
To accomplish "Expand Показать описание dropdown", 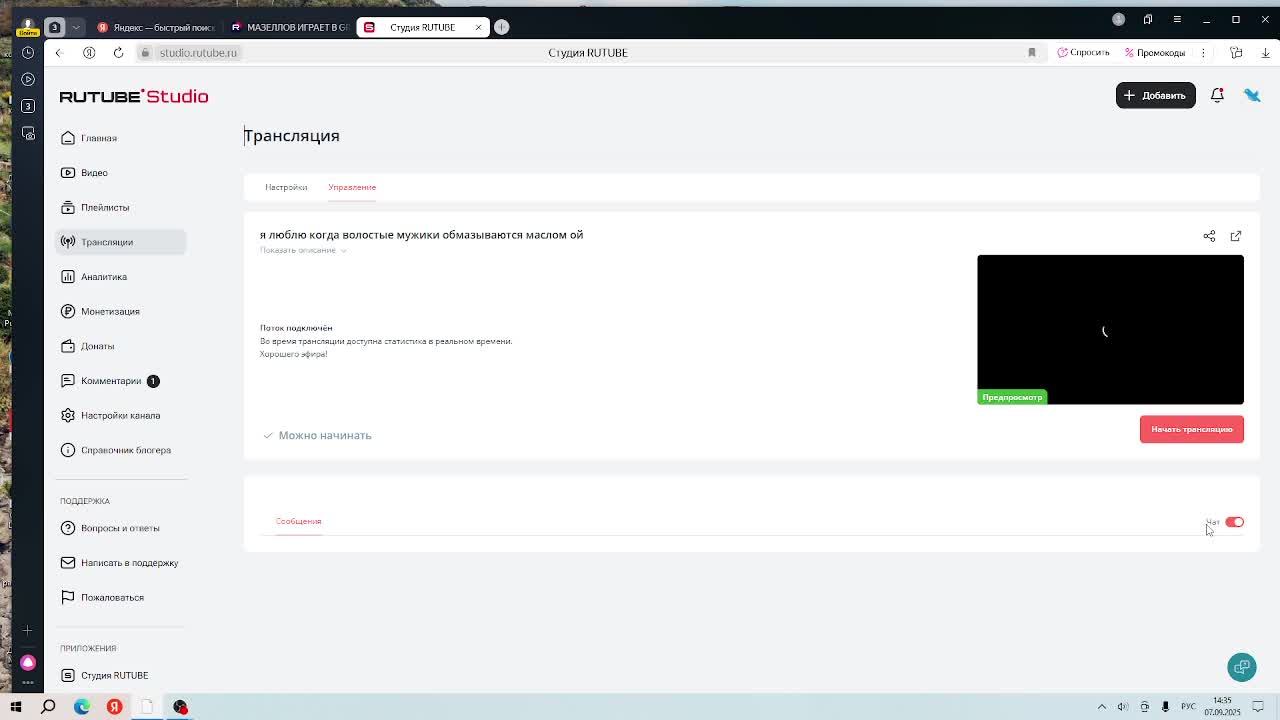I will [x=303, y=250].
